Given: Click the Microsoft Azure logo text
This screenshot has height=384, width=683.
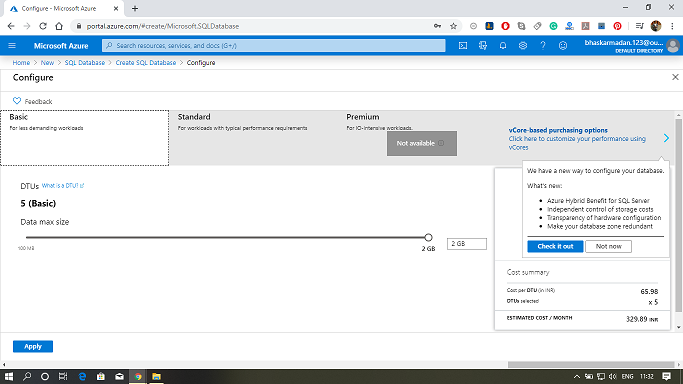Looking at the screenshot, I should click(61, 46).
